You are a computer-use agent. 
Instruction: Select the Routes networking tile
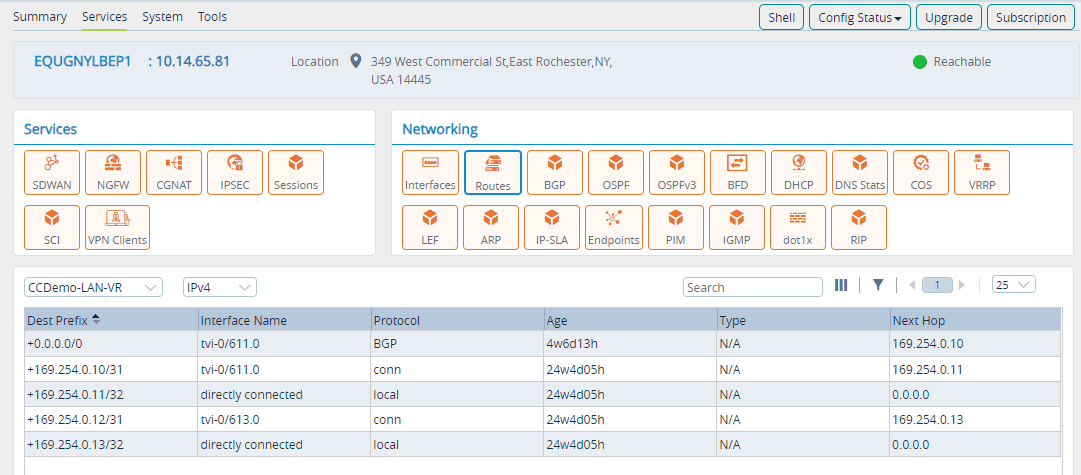click(x=493, y=172)
